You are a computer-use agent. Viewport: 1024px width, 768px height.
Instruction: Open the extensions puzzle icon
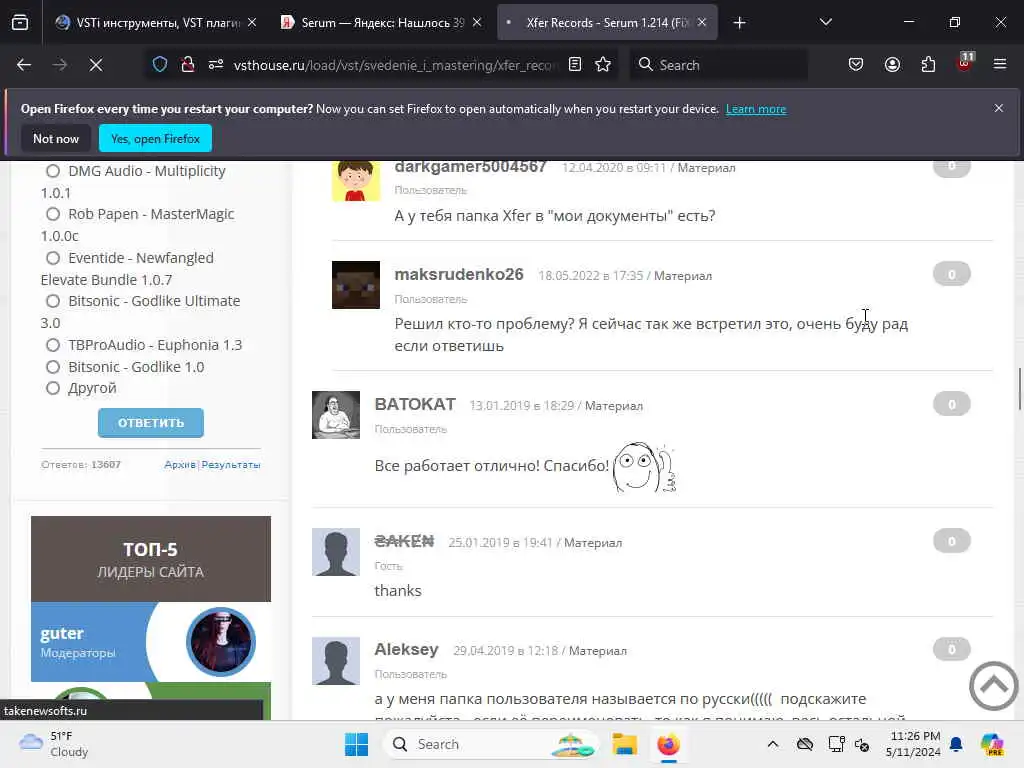(x=928, y=65)
